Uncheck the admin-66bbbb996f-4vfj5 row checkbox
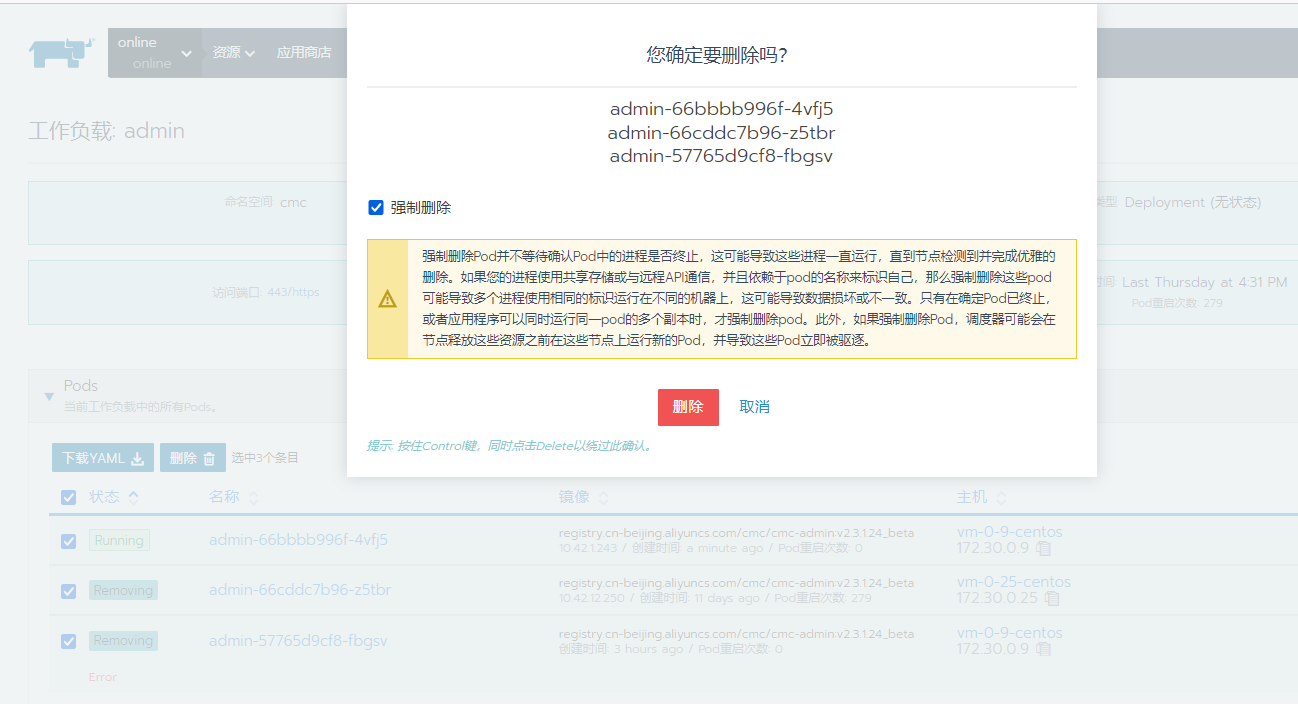This screenshot has width=1298, height=704. [68, 541]
